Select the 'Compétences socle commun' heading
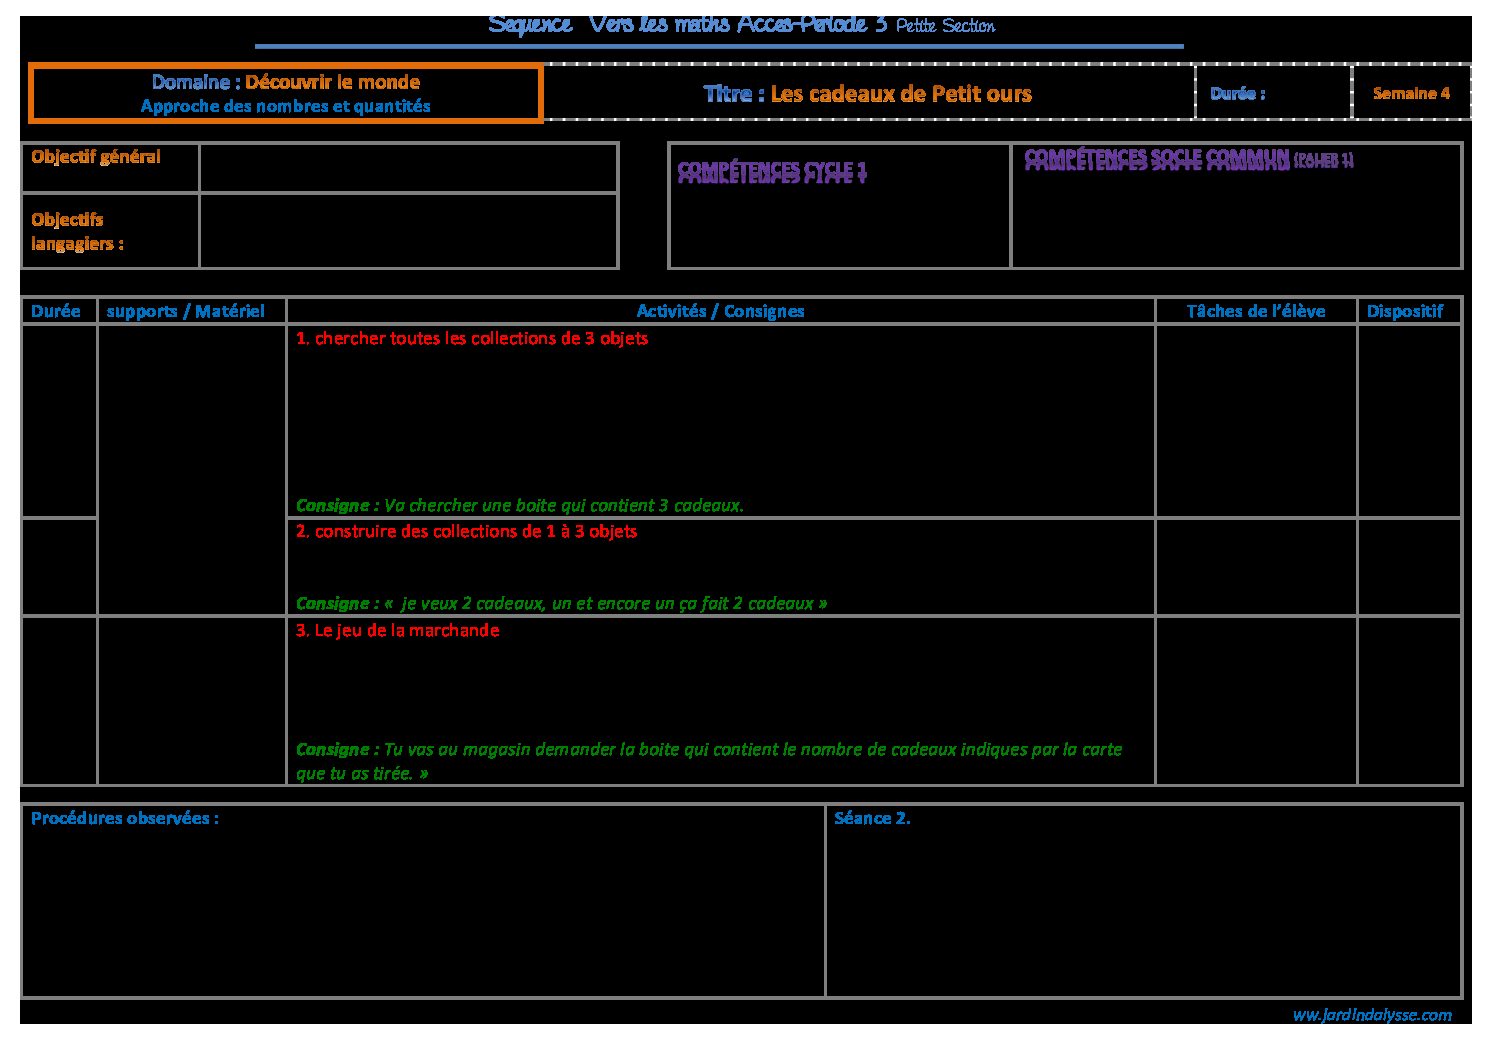This screenshot has height=1058, width=1497. click(1157, 159)
